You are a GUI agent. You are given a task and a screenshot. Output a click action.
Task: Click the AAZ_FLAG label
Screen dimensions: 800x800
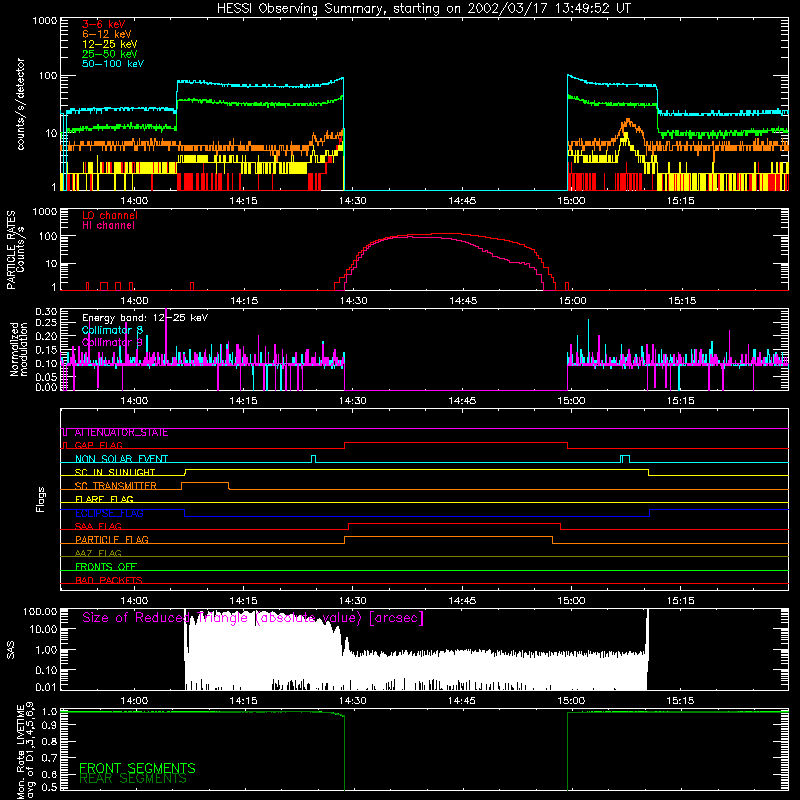pyautogui.click(x=98, y=553)
